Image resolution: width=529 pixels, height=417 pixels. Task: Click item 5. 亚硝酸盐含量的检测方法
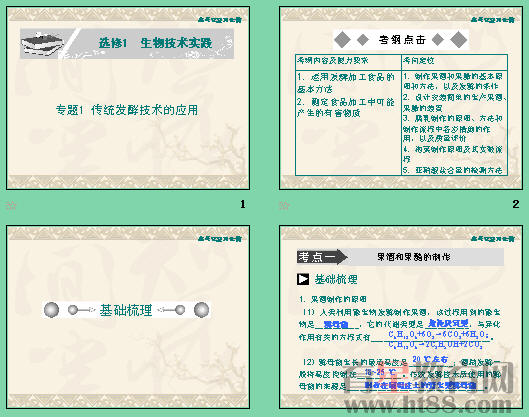(453, 170)
